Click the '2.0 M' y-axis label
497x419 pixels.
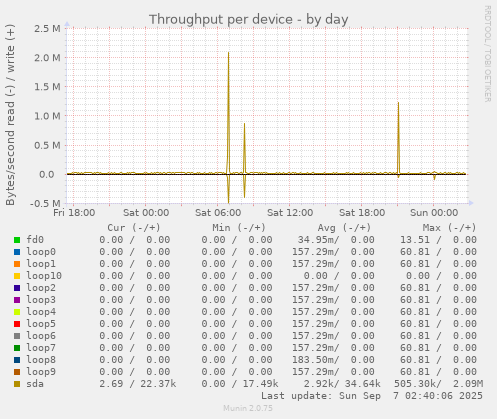point(47,58)
